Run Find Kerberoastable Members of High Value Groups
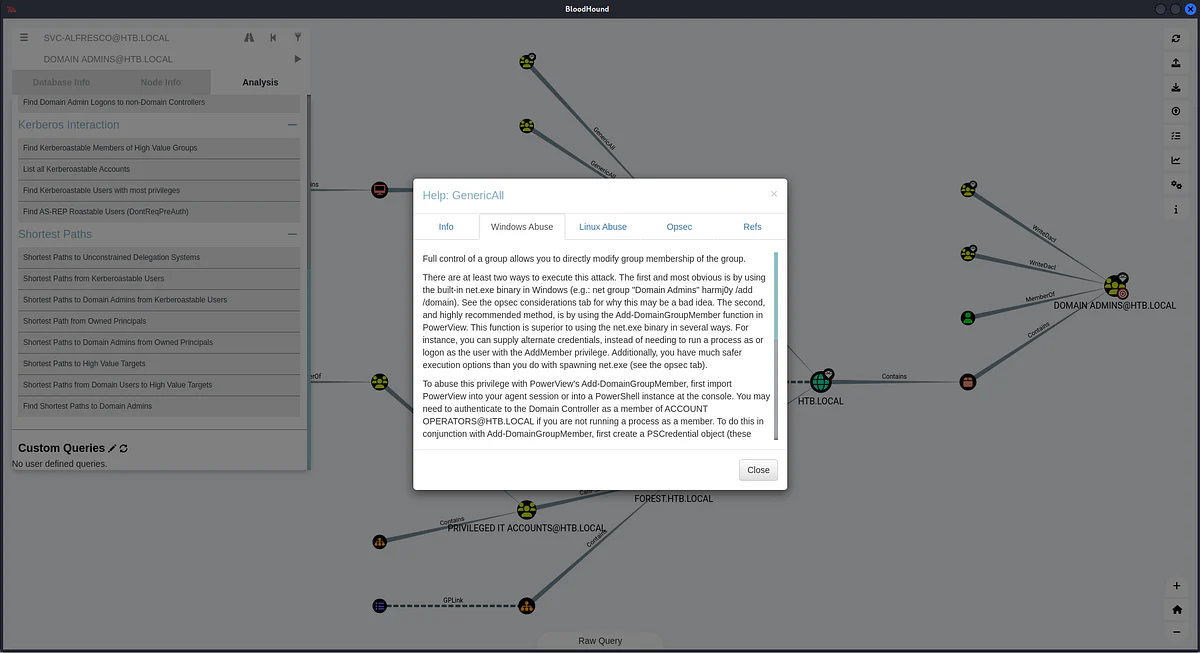The width and height of the screenshot is (1200, 653). (x=159, y=148)
